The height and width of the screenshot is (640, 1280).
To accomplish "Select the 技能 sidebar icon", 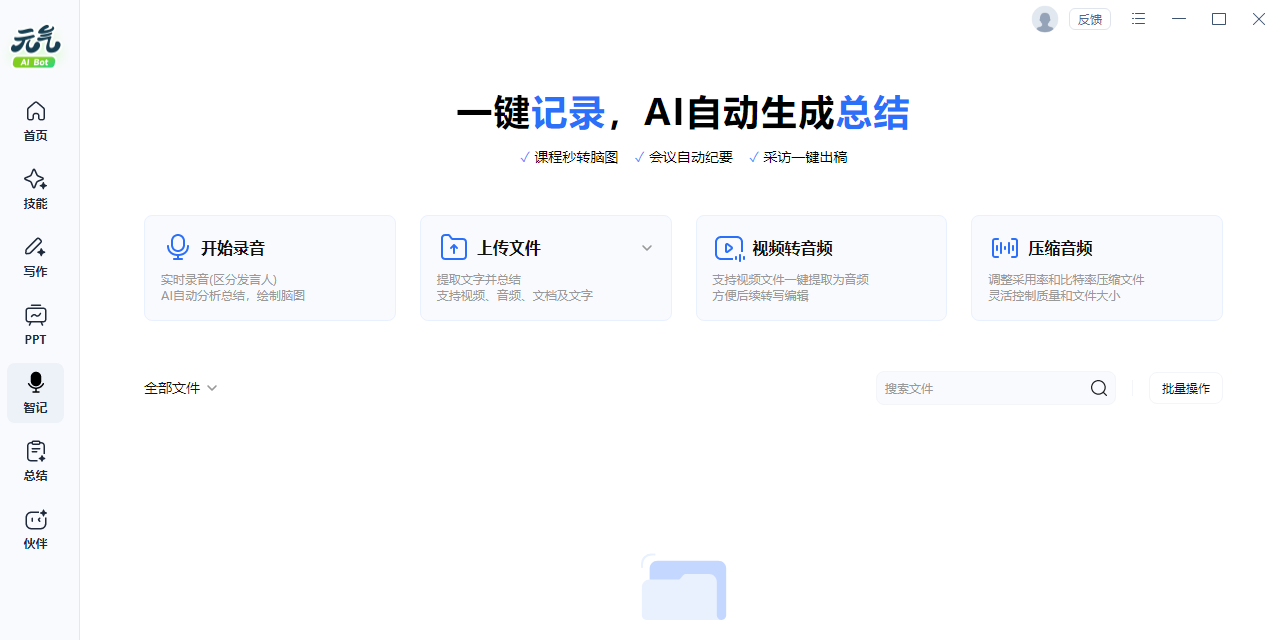I will 35,188.
